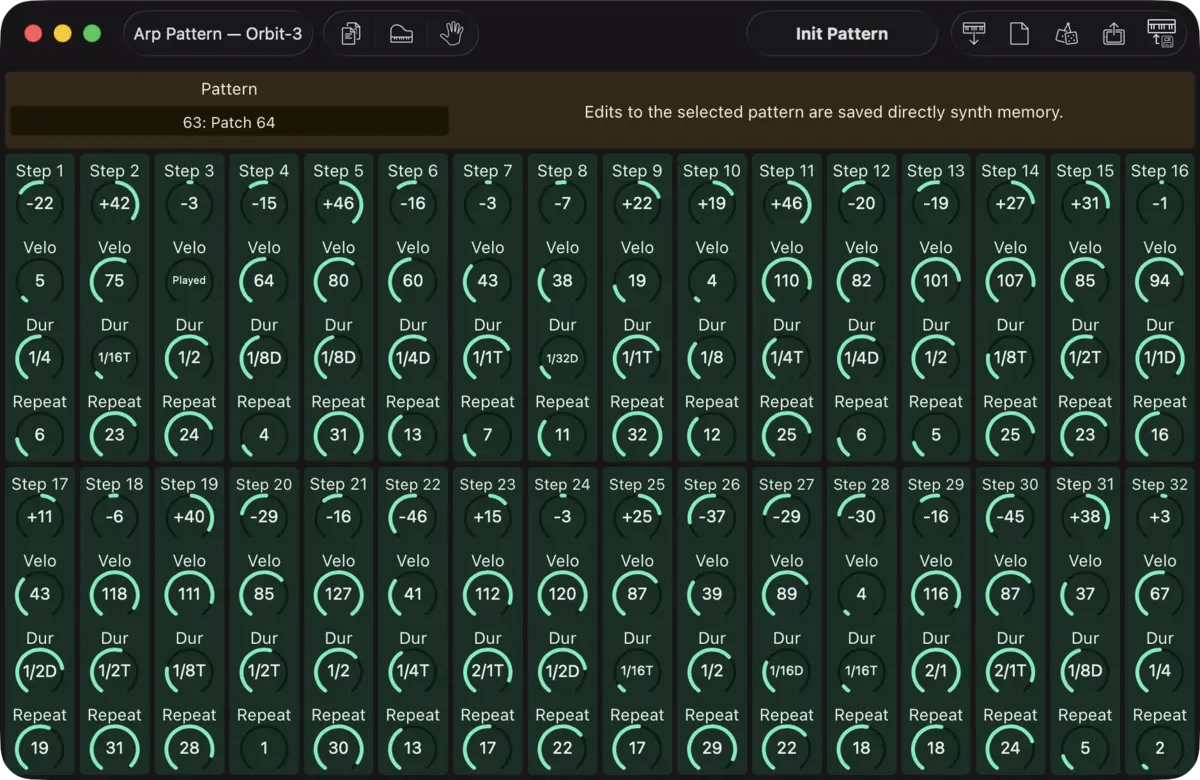Click the Step 7 Dur knob showing 1/1T

(x=488, y=357)
